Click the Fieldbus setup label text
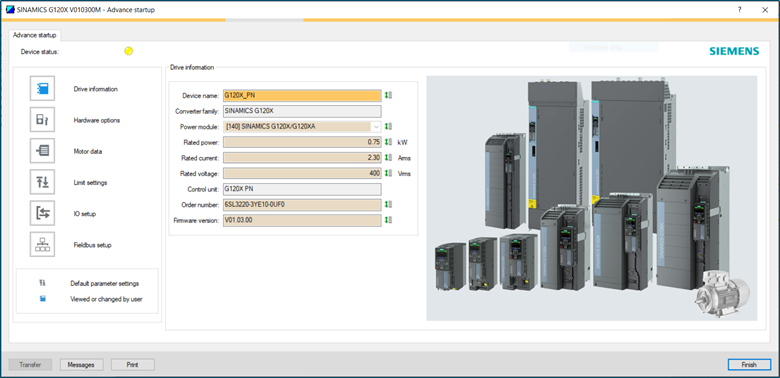This screenshot has height=378, width=780. (92, 245)
